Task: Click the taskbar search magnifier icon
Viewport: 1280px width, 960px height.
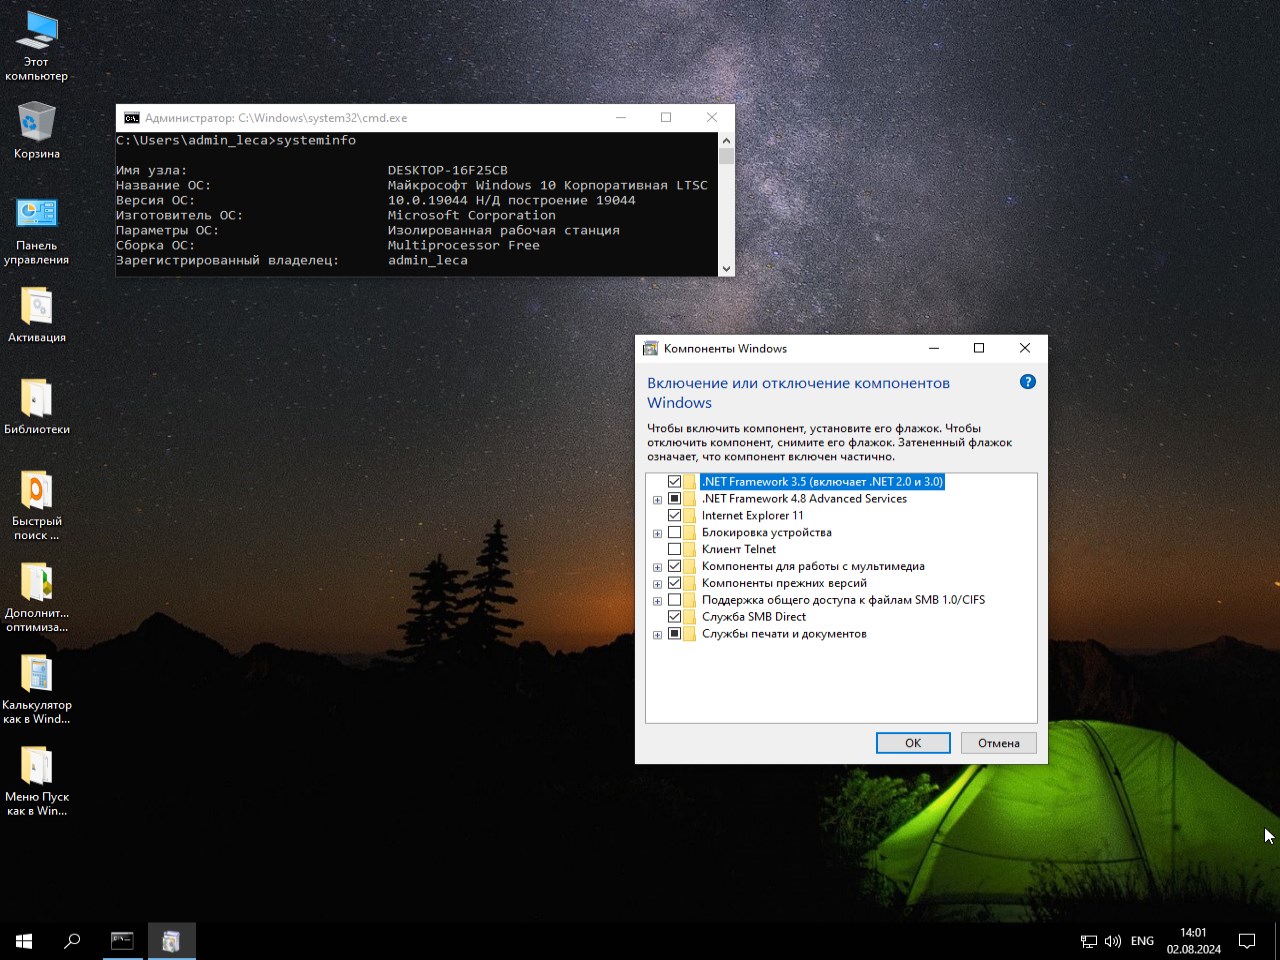Action: coord(72,941)
